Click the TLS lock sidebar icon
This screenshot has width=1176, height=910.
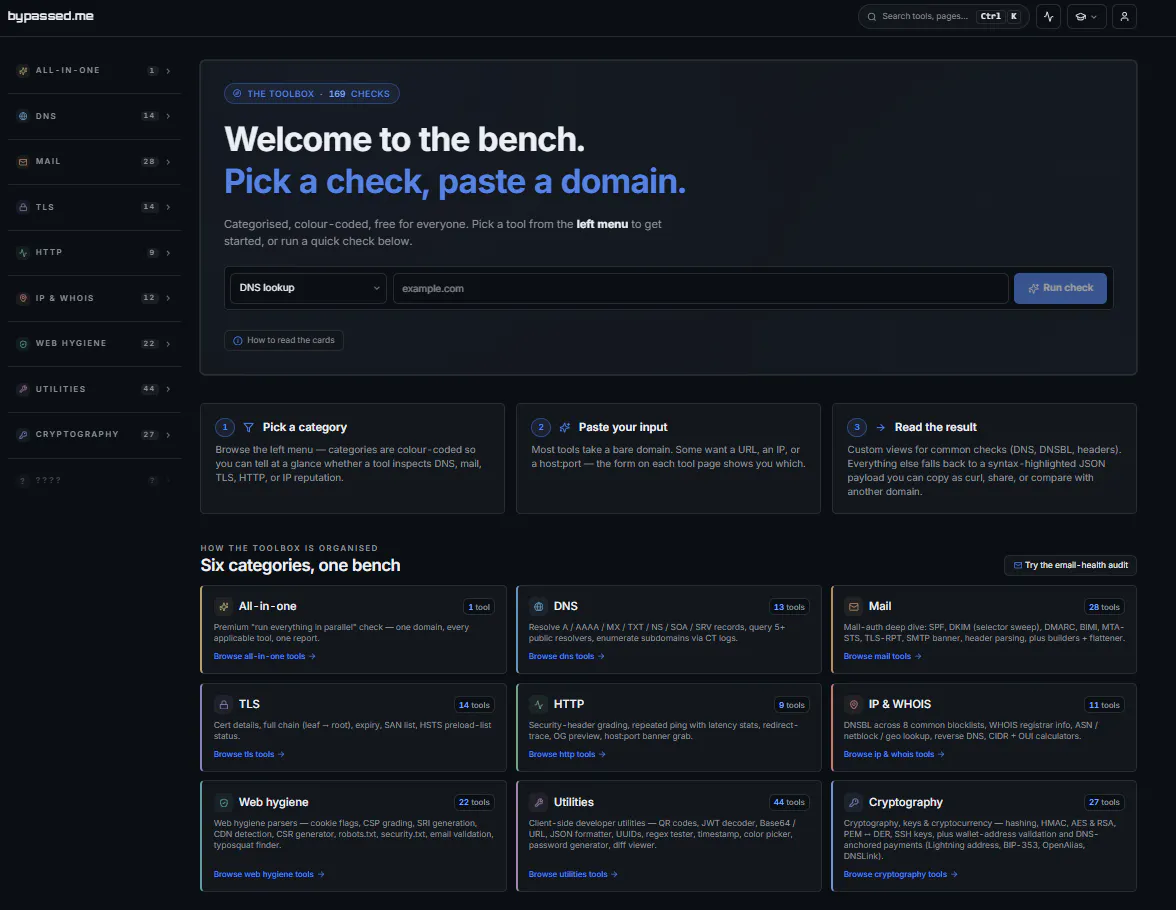(x=23, y=207)
